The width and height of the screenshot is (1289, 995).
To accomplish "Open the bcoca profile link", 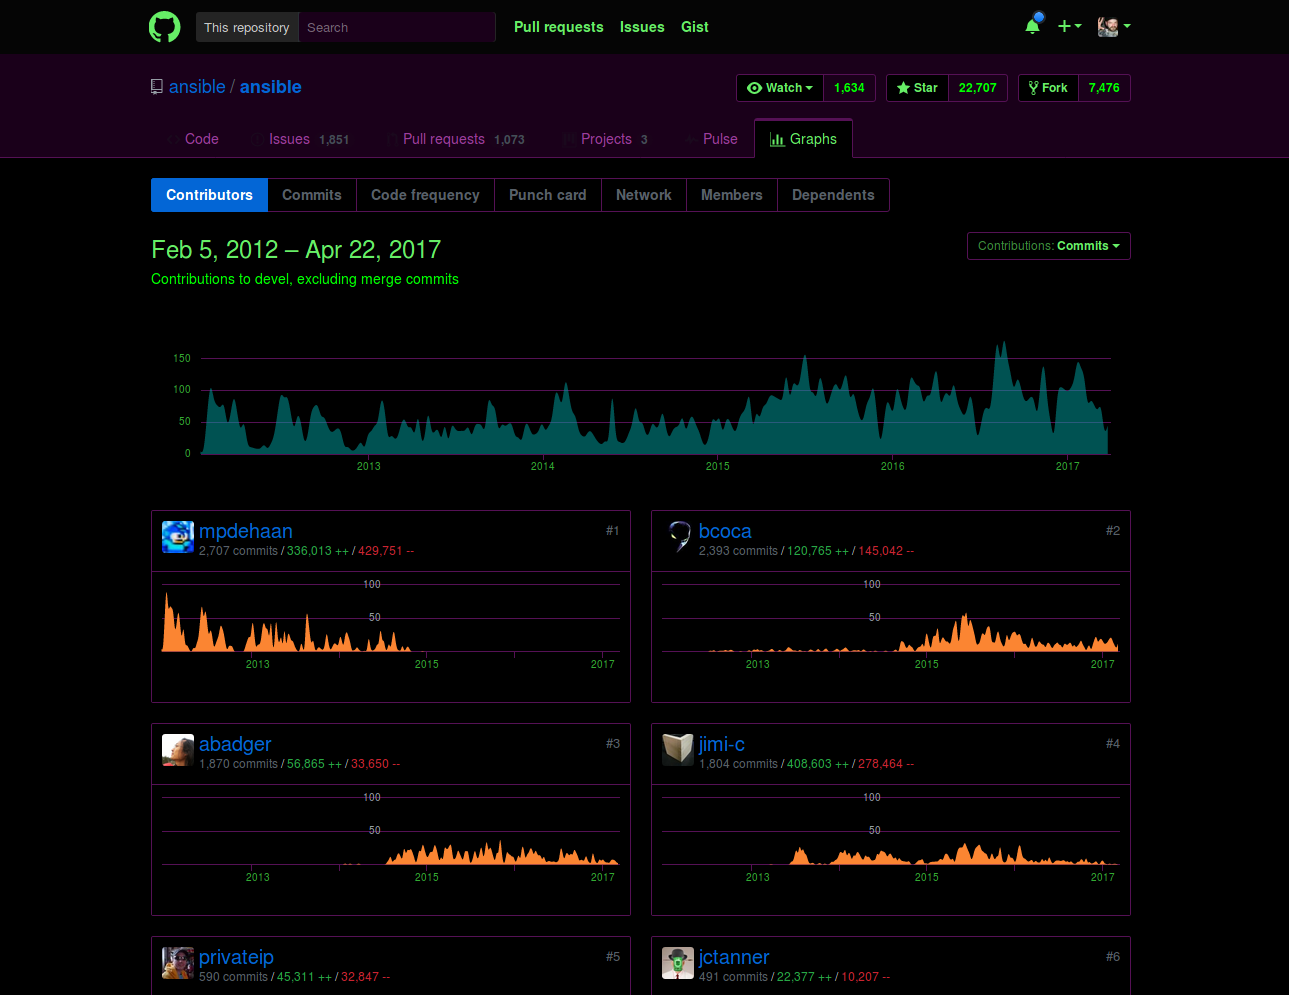I will point(725,531).
